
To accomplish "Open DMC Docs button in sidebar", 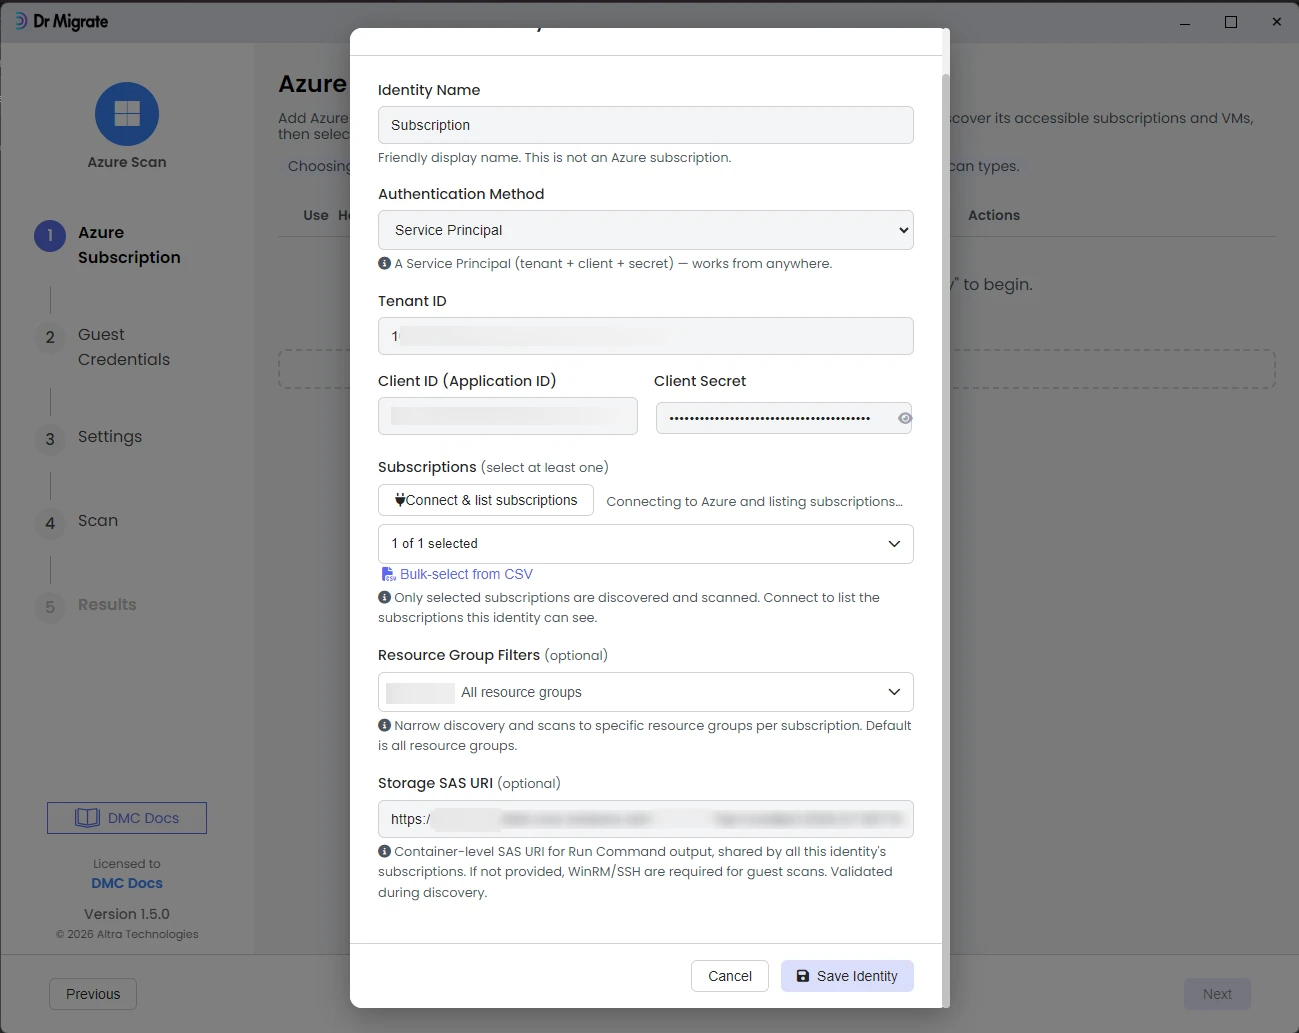I will (127, 818).
